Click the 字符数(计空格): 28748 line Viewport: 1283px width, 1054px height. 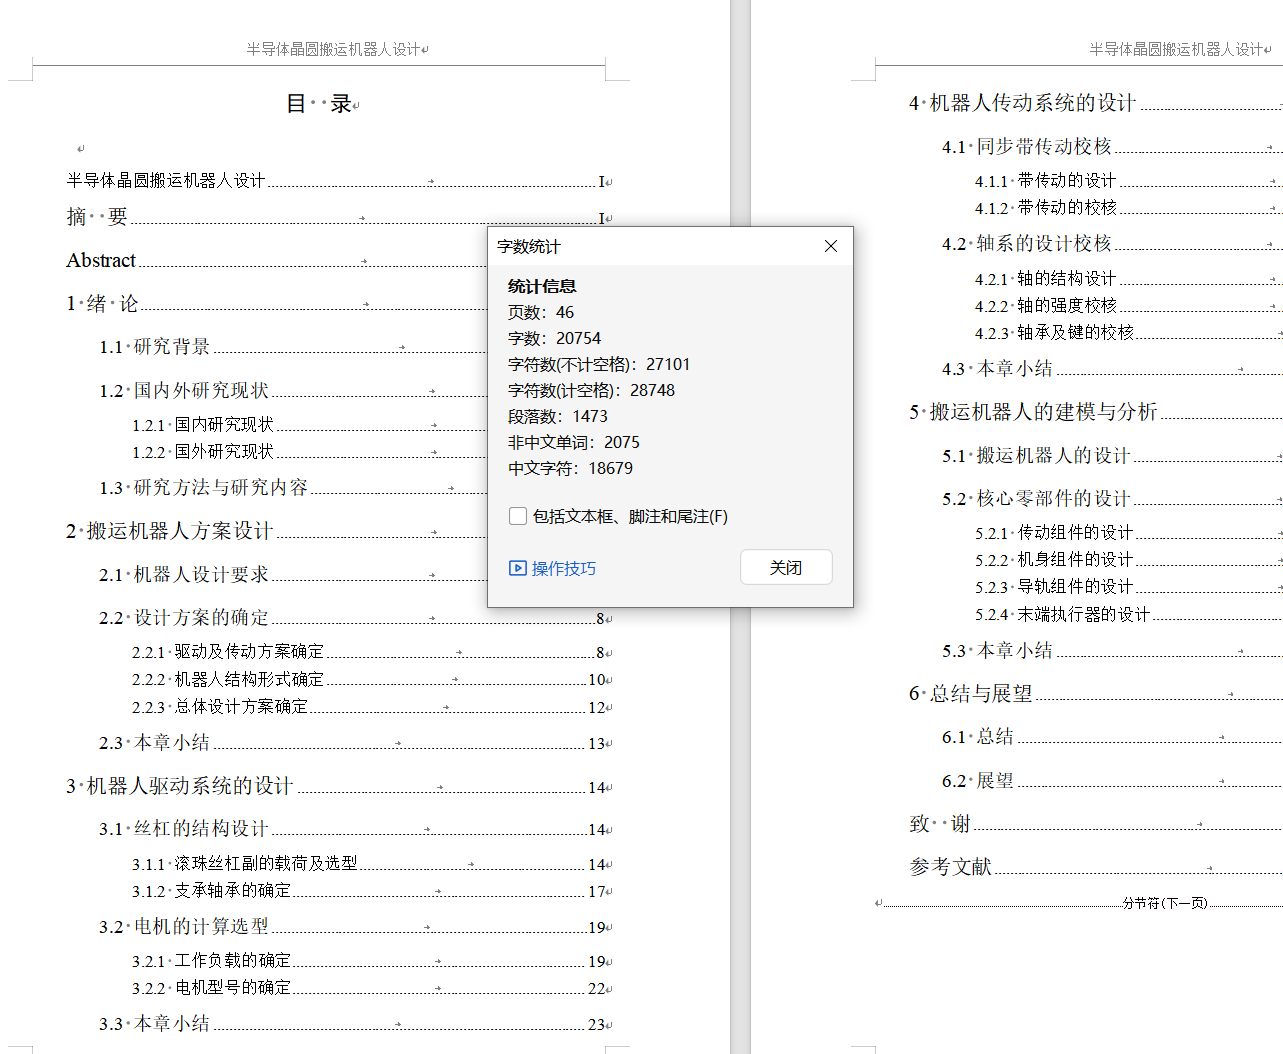point(591,390)
